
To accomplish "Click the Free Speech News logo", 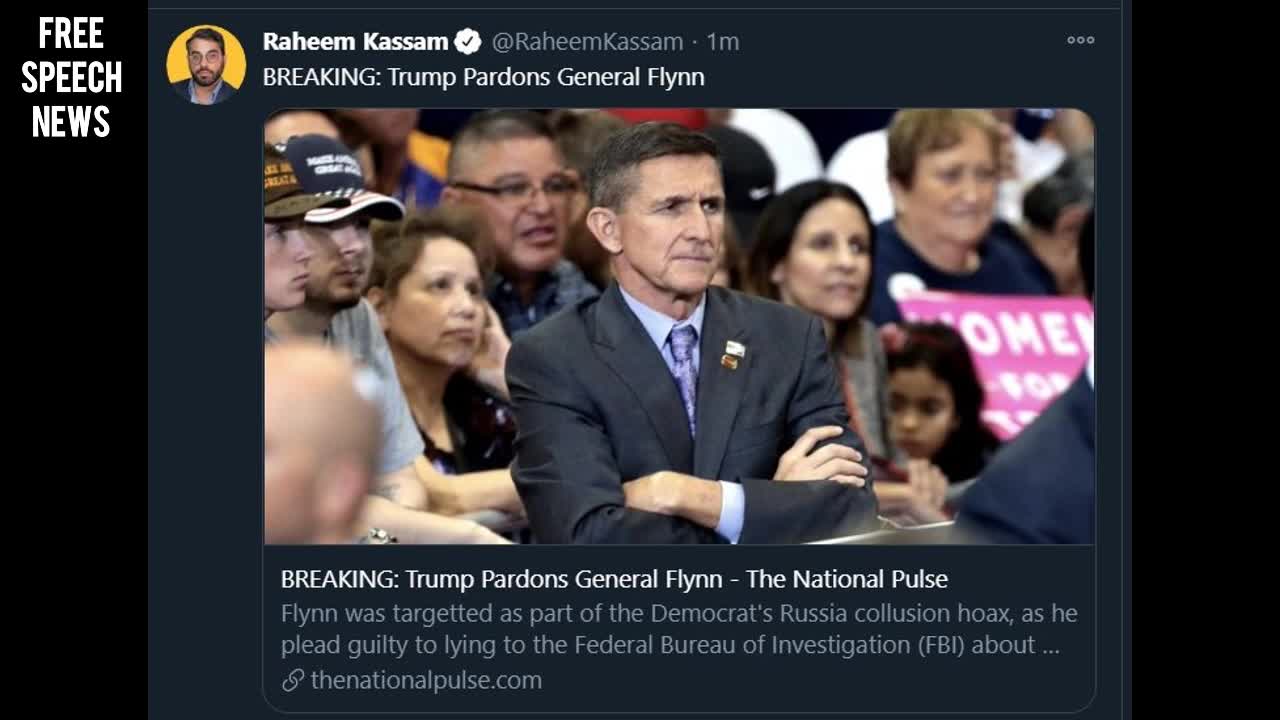I will click(x=72, y=78).
